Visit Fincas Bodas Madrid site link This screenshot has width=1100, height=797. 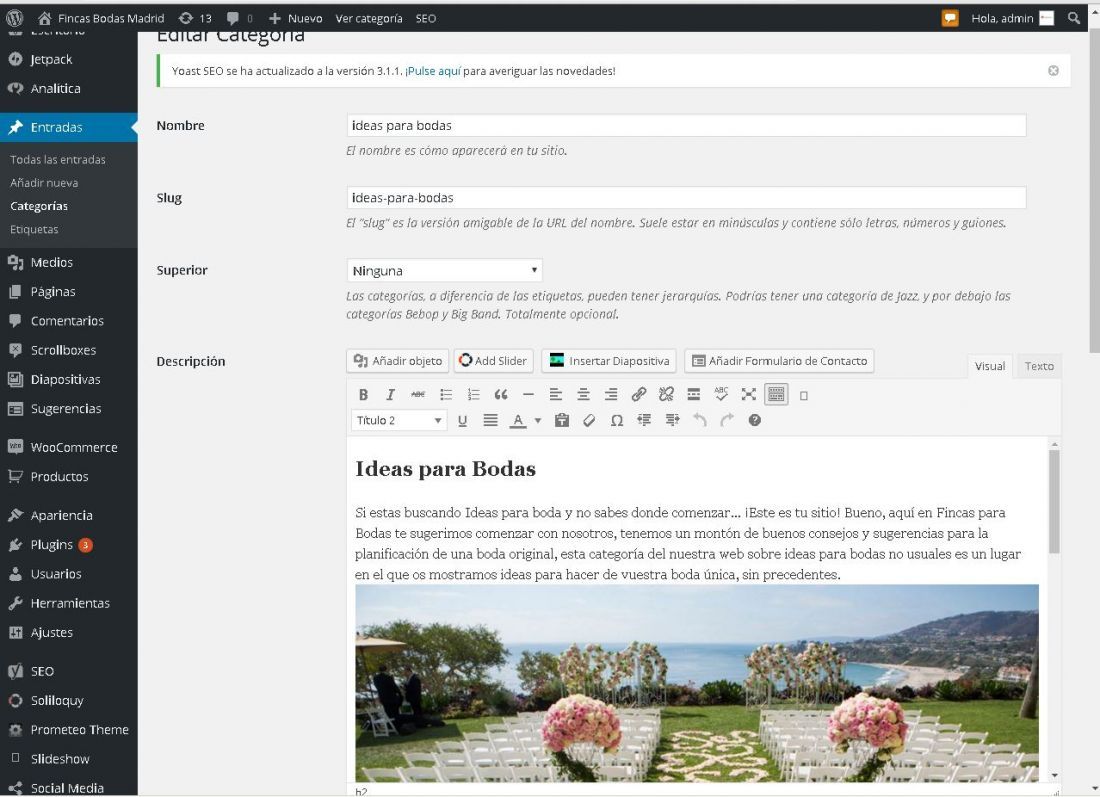[100, 18]
